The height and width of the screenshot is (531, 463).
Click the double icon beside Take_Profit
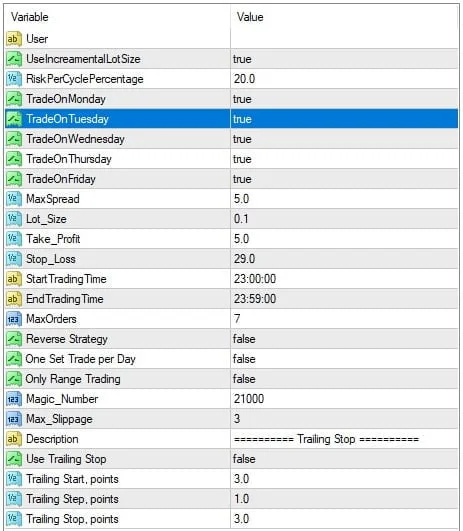(14, 239)
